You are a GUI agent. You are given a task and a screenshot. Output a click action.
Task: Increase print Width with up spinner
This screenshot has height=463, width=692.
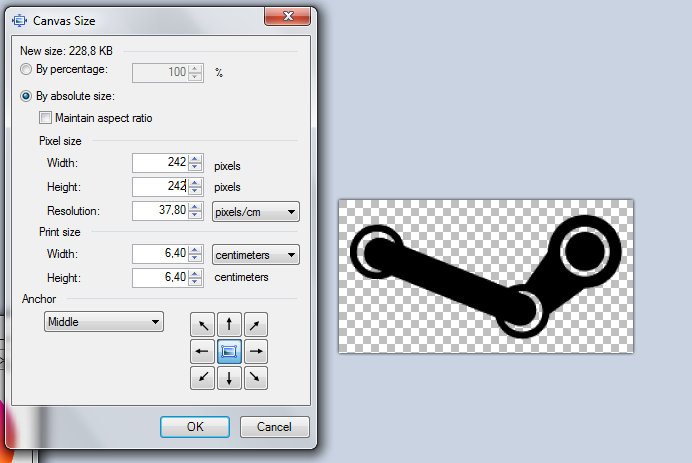click(195, 249)
